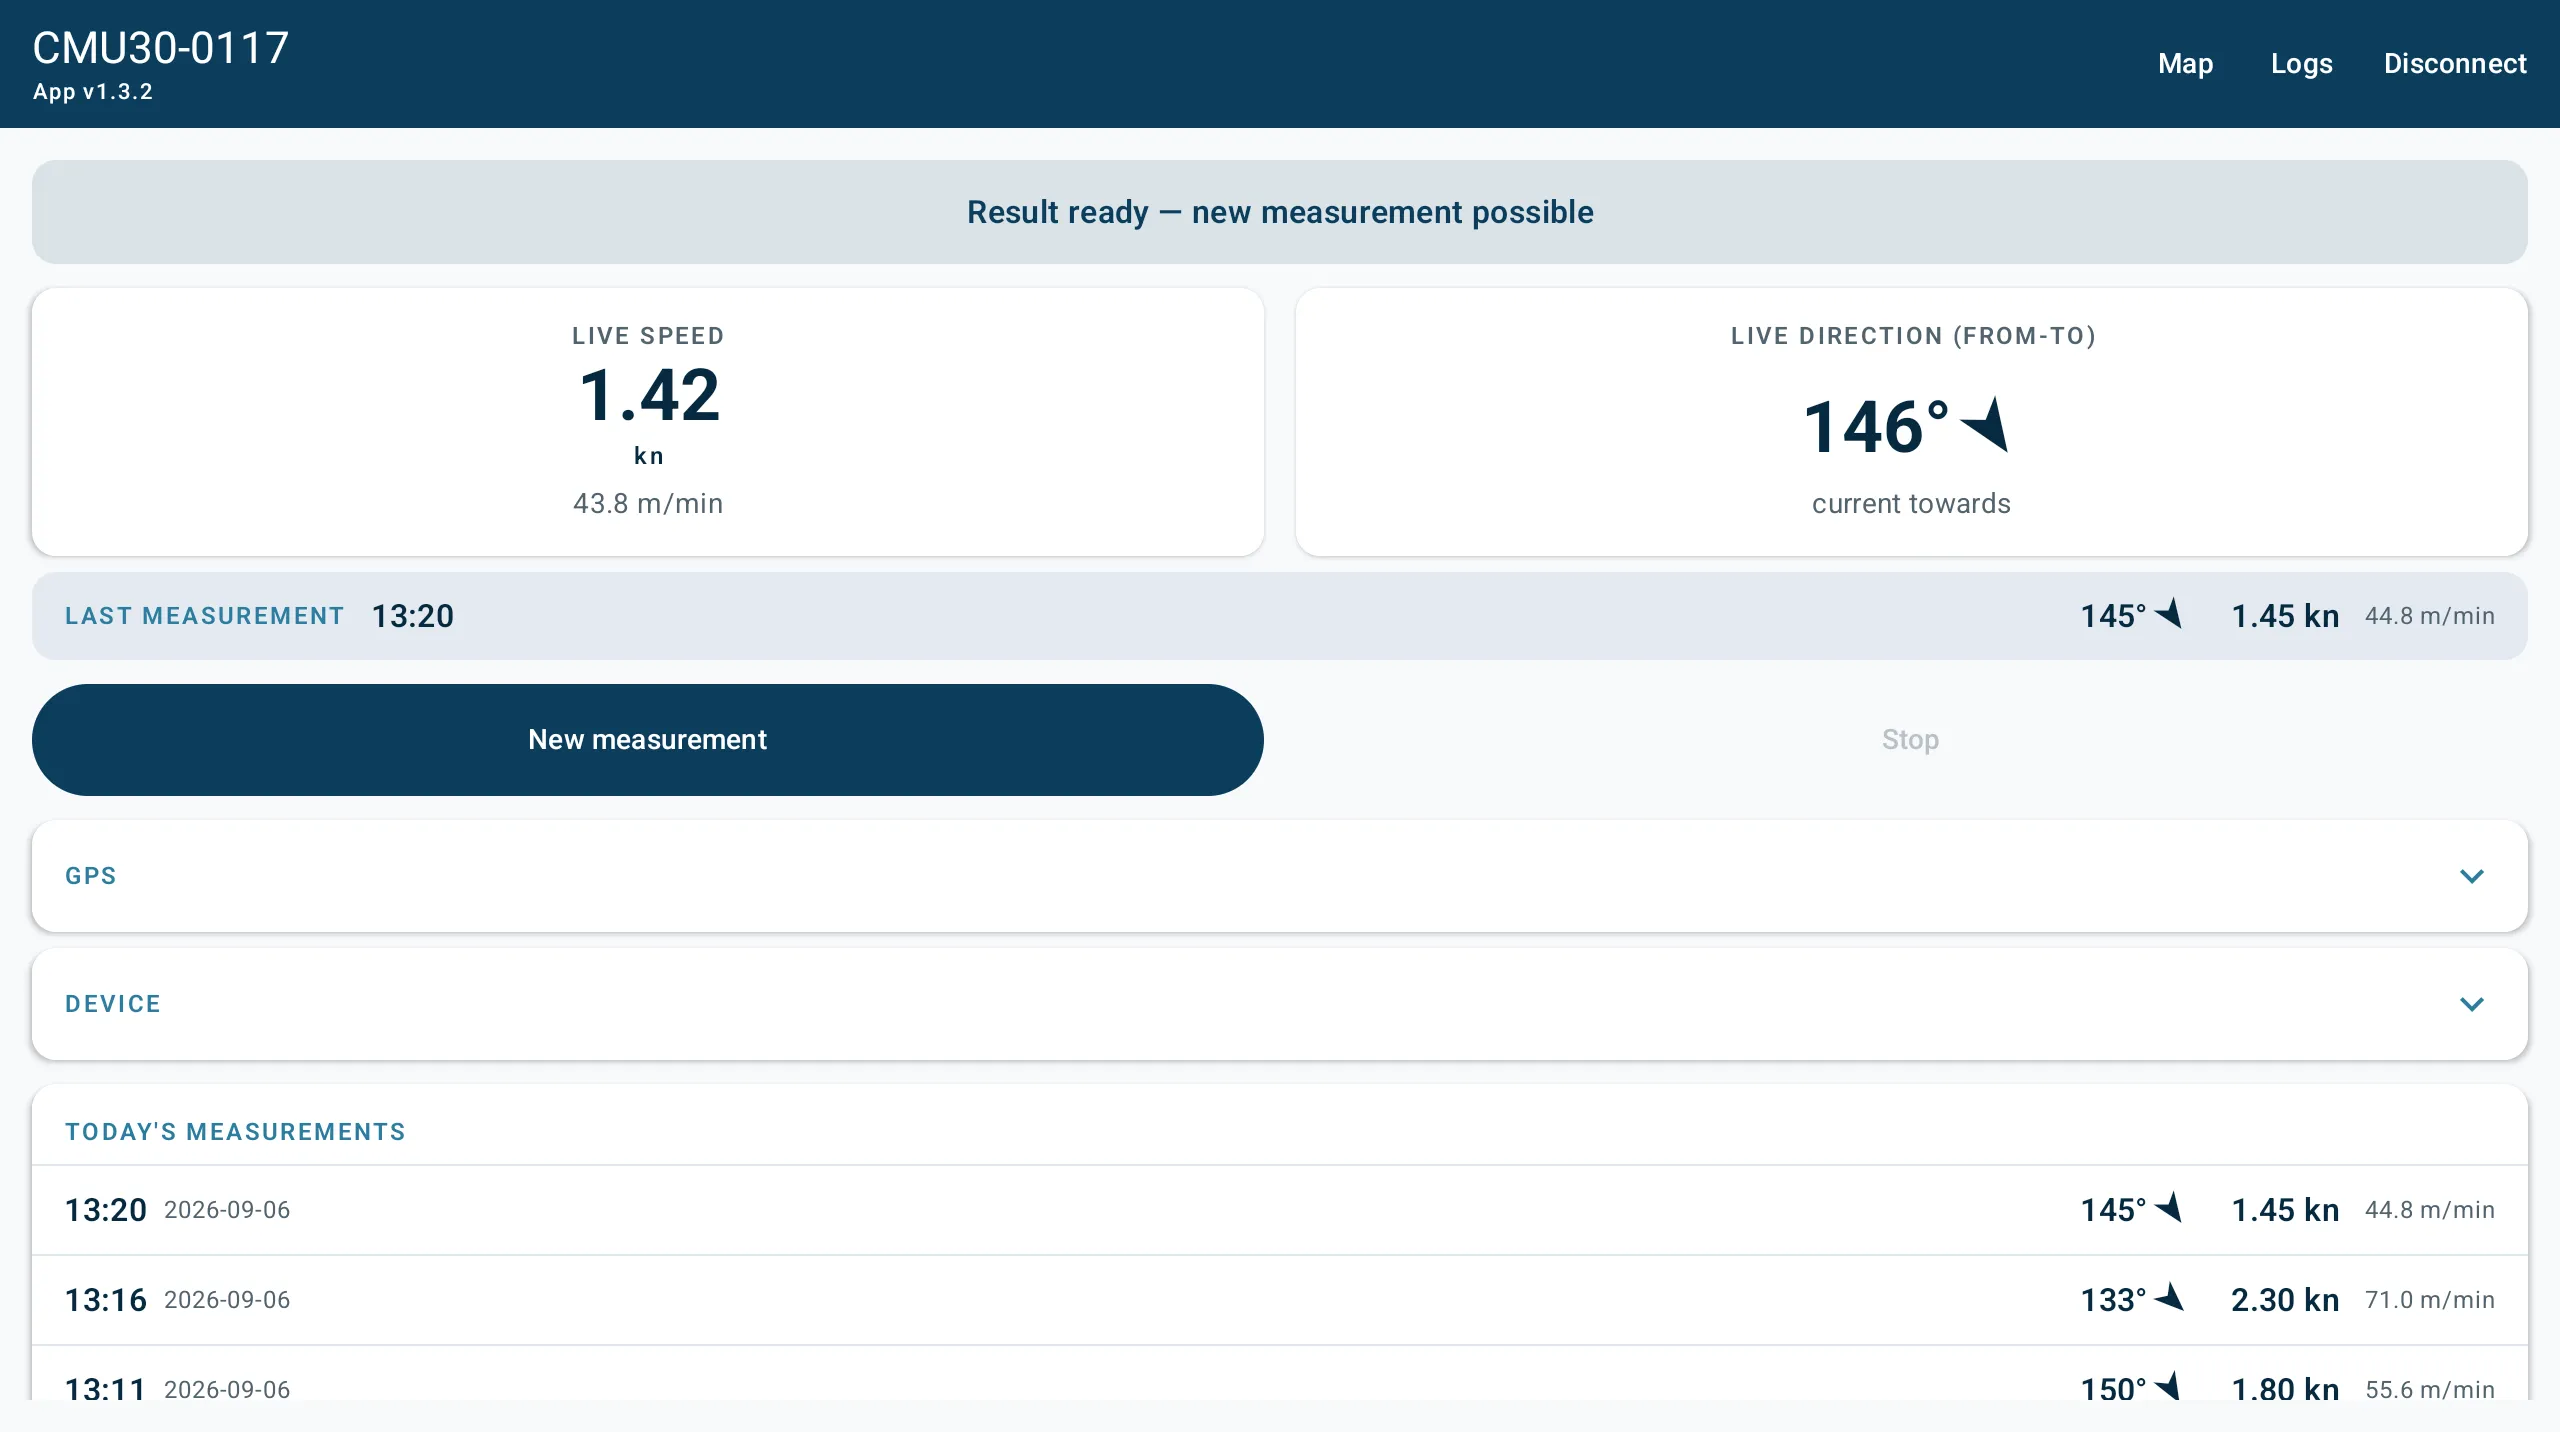This screenshot has height=1432, width=2560.
Task: Click the Result ready status banner
Action: tap(1280, 212)
